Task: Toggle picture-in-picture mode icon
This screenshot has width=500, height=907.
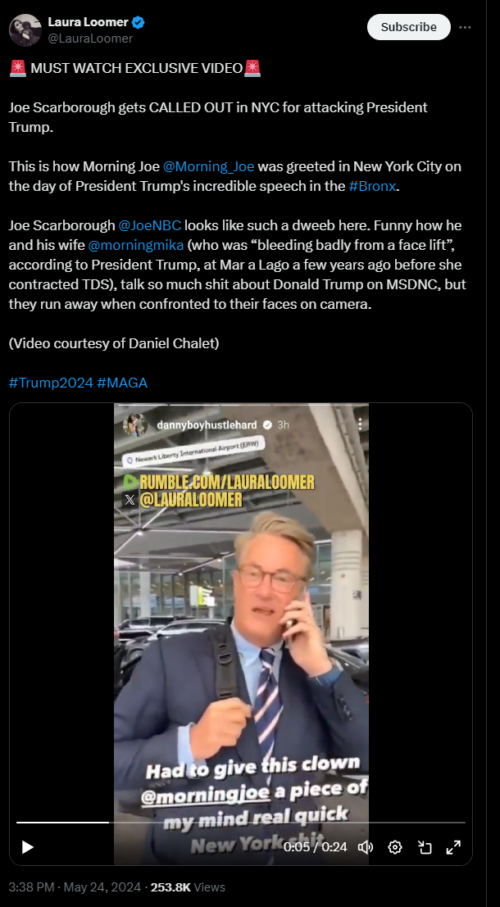Action: tap(425, 847)
